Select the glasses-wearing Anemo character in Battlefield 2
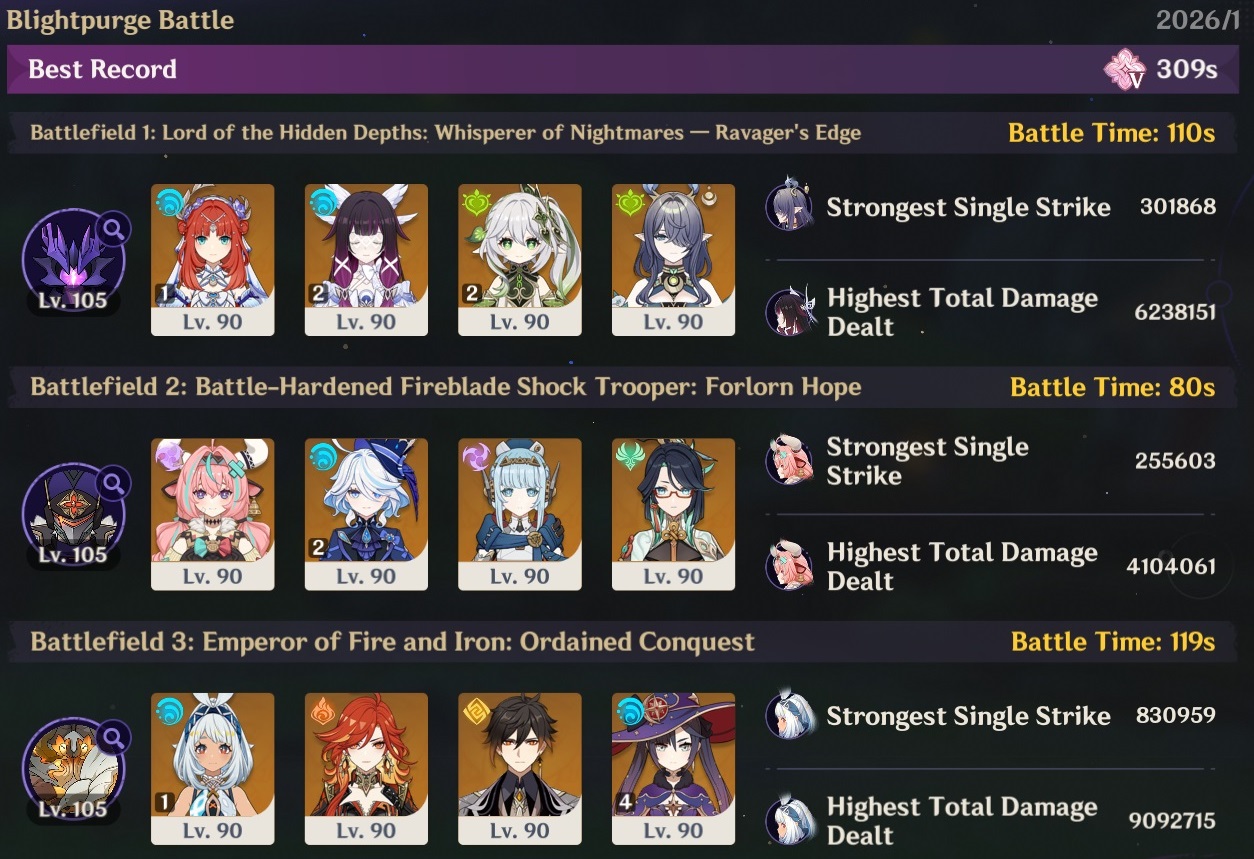 pos(673,514)
